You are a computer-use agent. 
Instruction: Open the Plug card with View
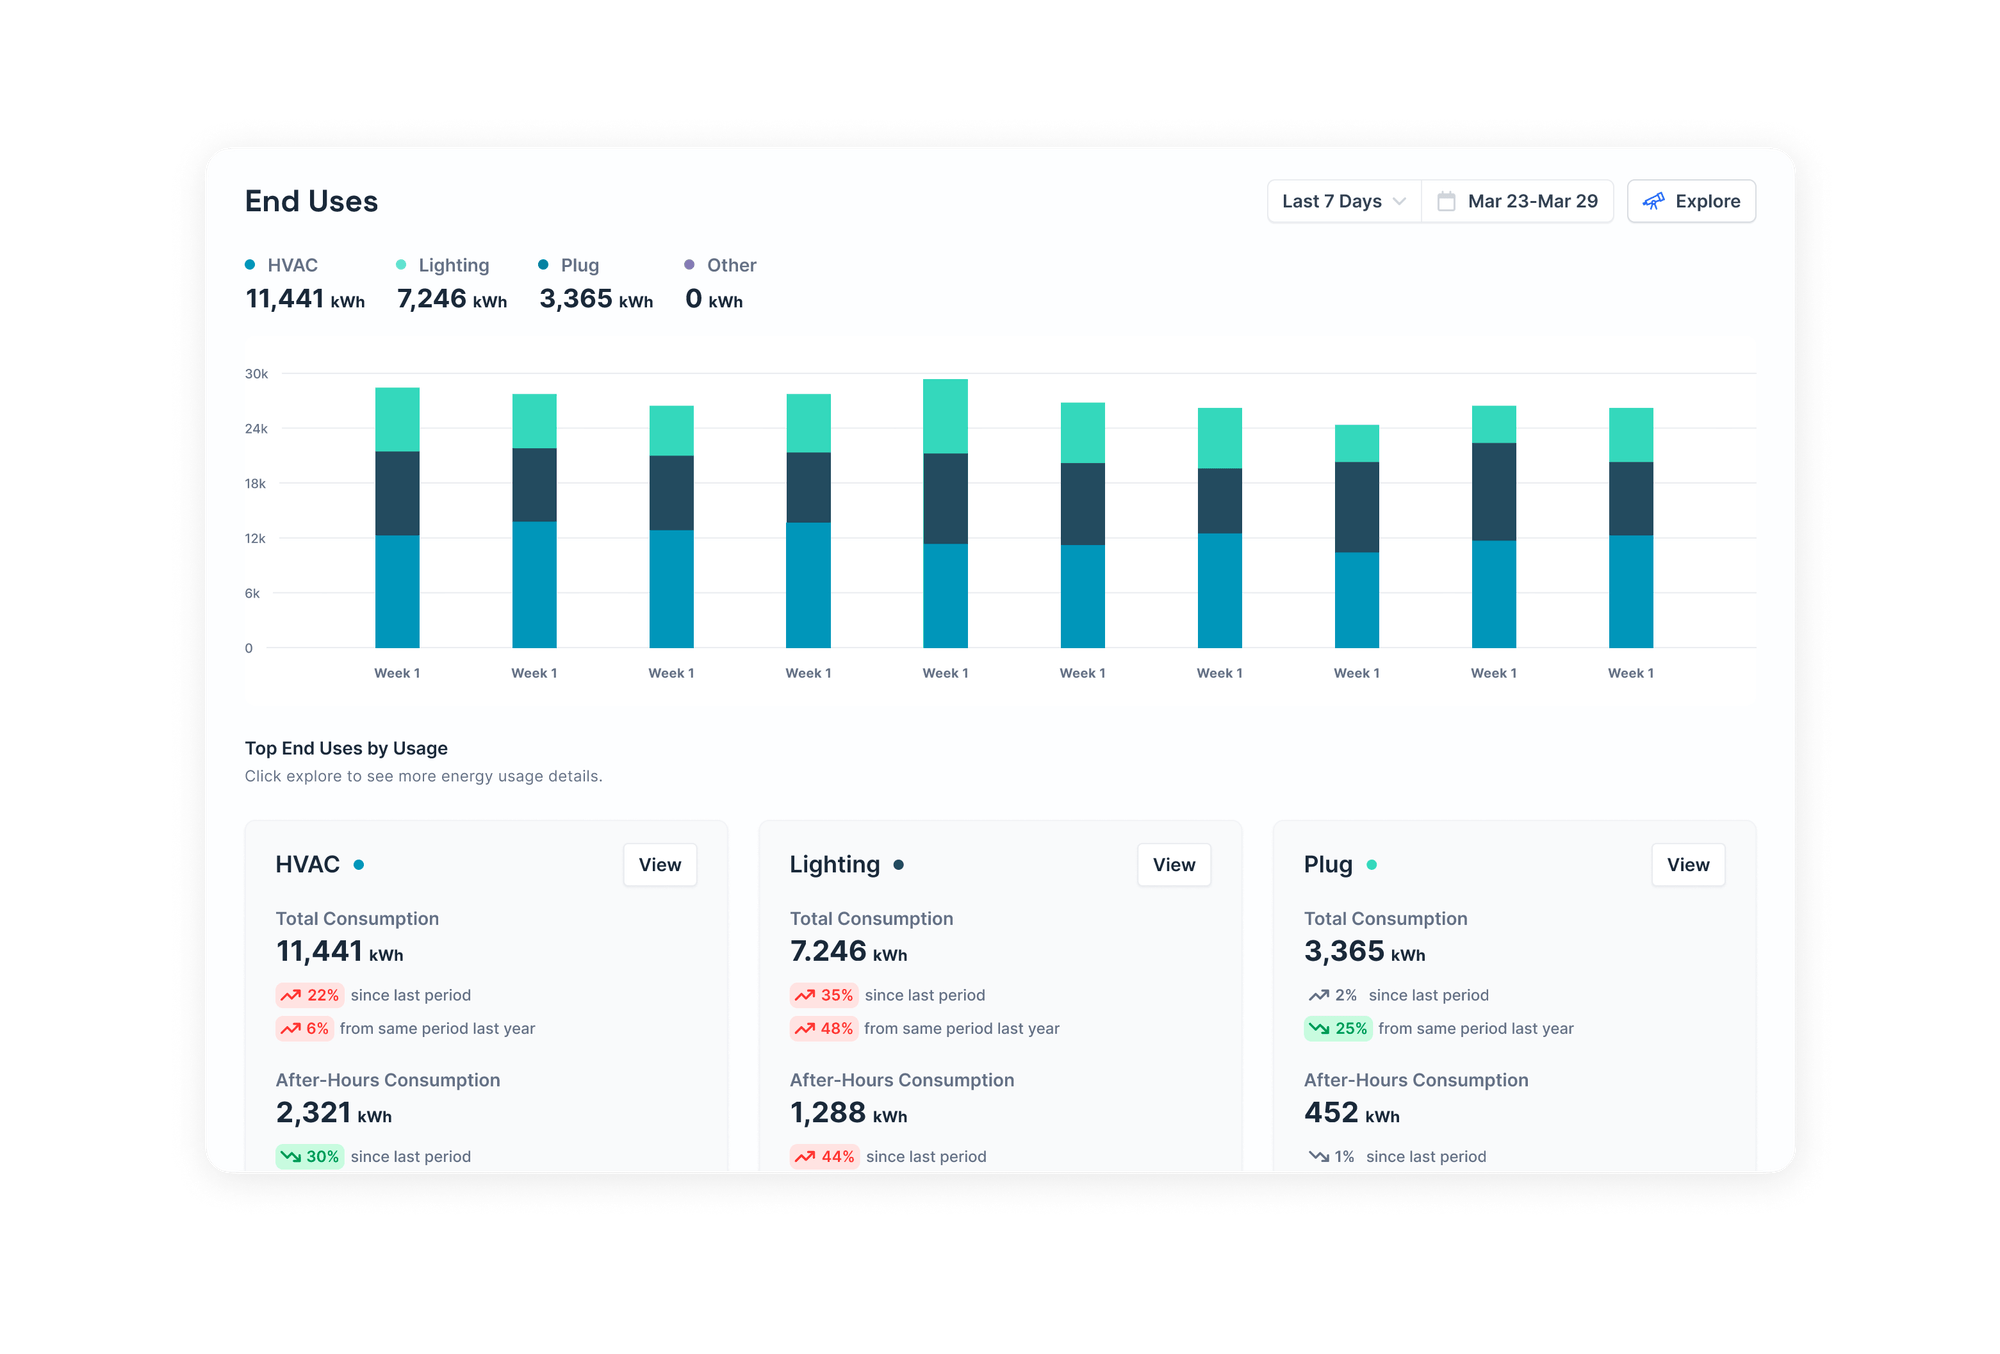tap(1688, 865)
